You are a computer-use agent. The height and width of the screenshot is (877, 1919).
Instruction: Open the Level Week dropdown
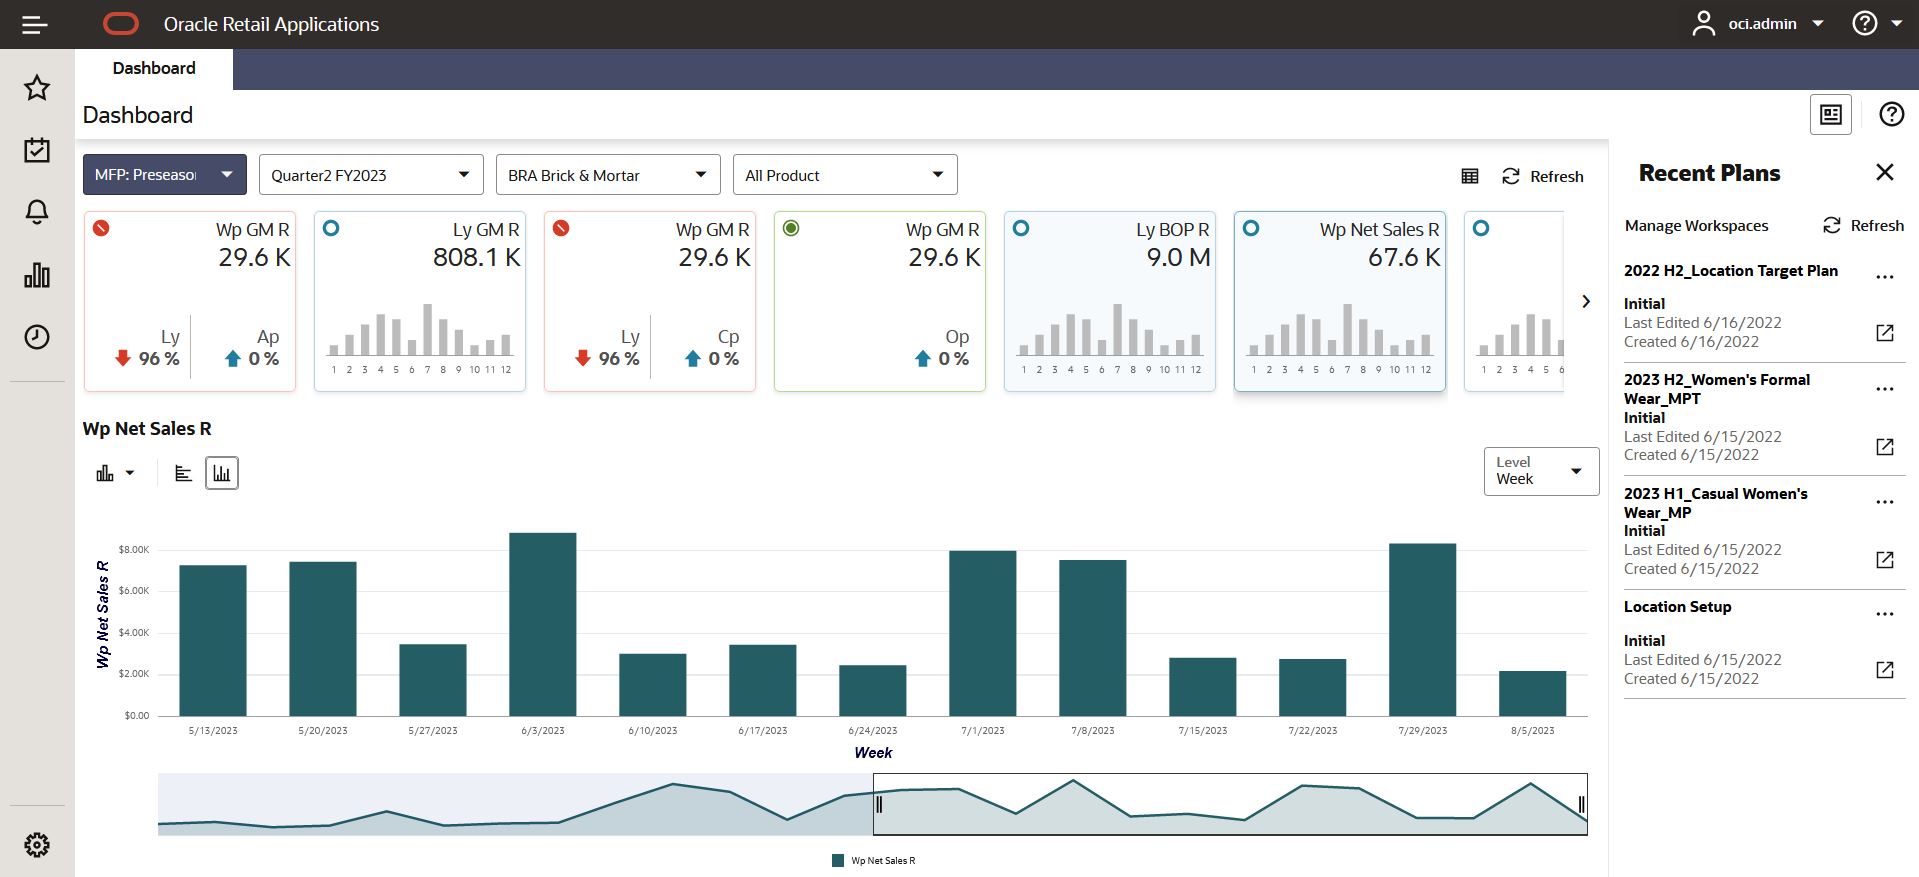pyautogui.click(x=1541, y=471)
